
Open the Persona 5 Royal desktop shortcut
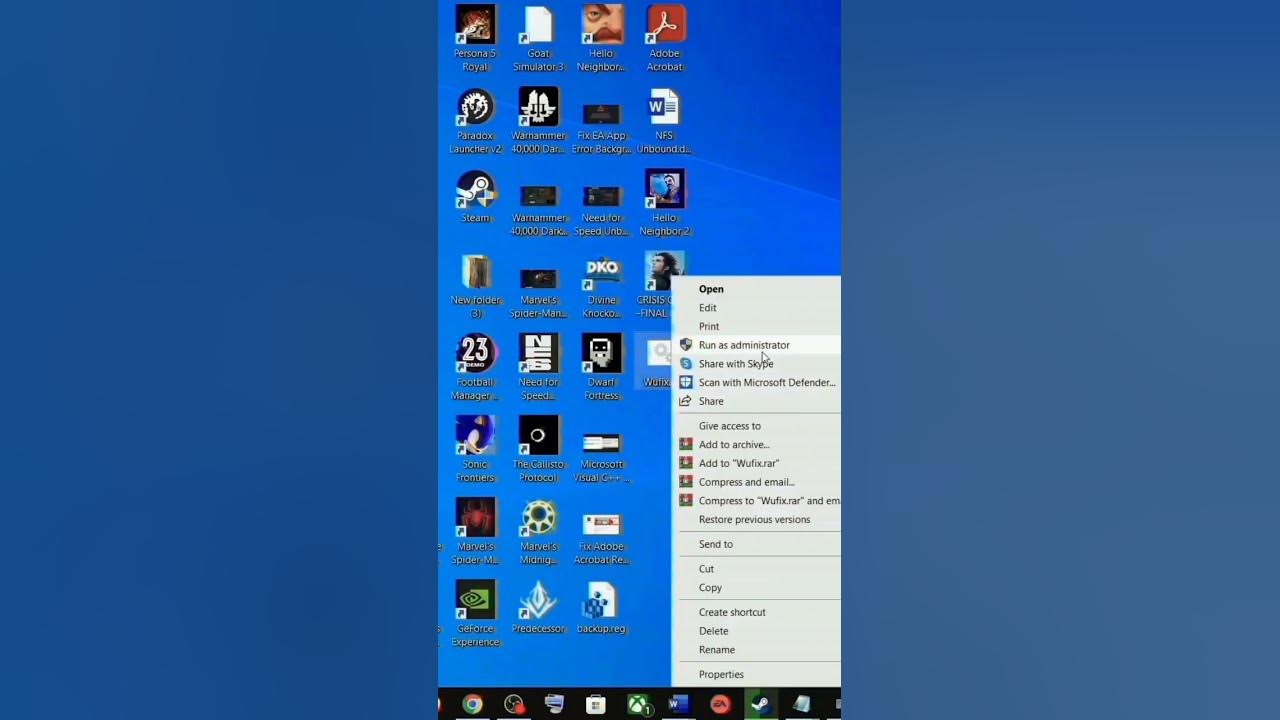[475, 38]
